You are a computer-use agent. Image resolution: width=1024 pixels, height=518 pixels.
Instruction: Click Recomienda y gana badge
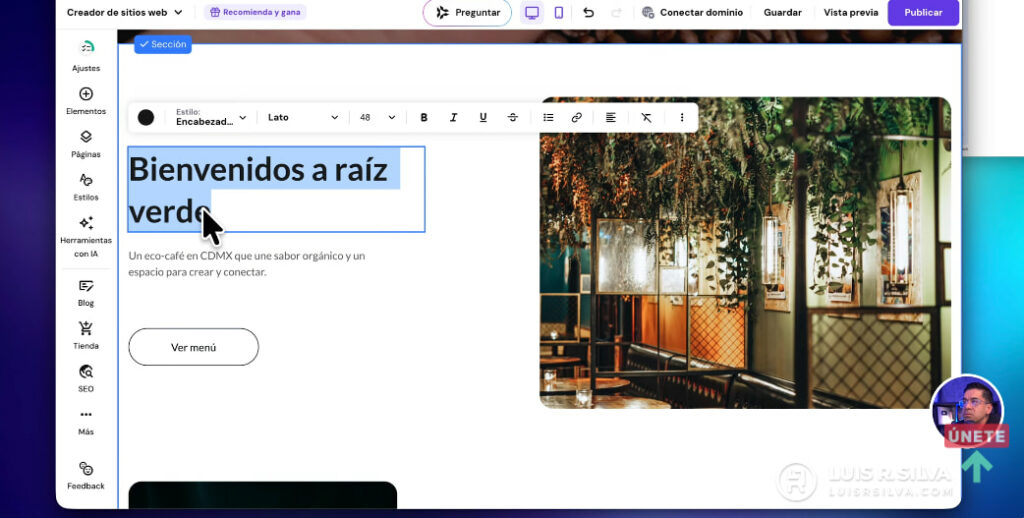pos(255,12)
